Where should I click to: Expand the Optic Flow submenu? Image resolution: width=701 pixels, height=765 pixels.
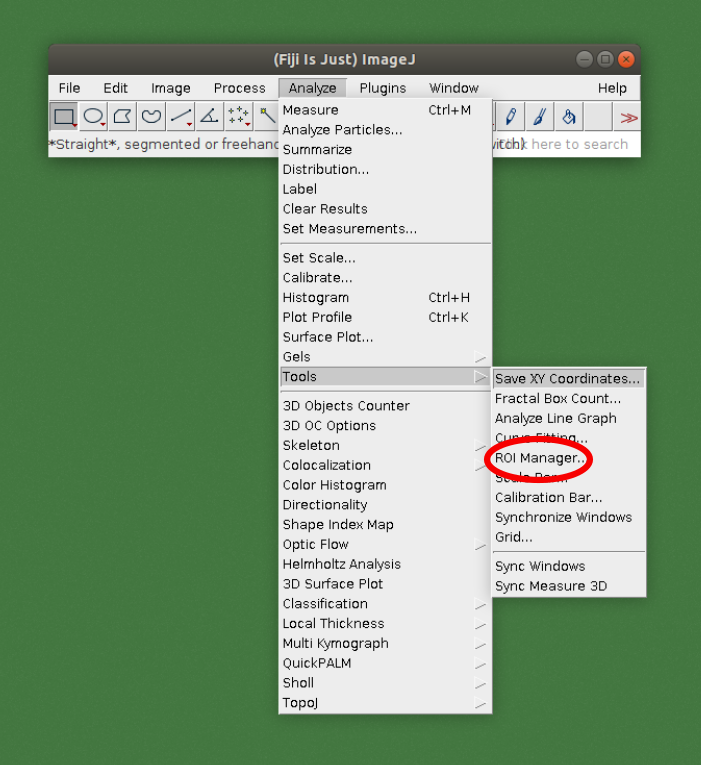coord(385,544)
